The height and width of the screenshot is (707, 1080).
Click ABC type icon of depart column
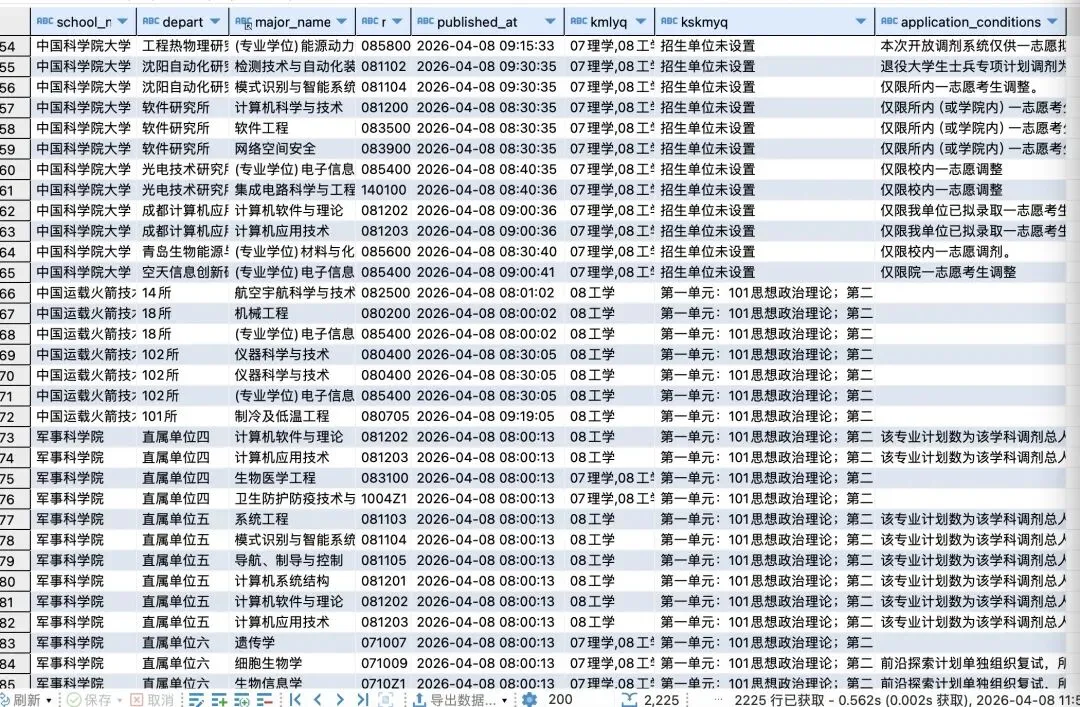[151, 21]
